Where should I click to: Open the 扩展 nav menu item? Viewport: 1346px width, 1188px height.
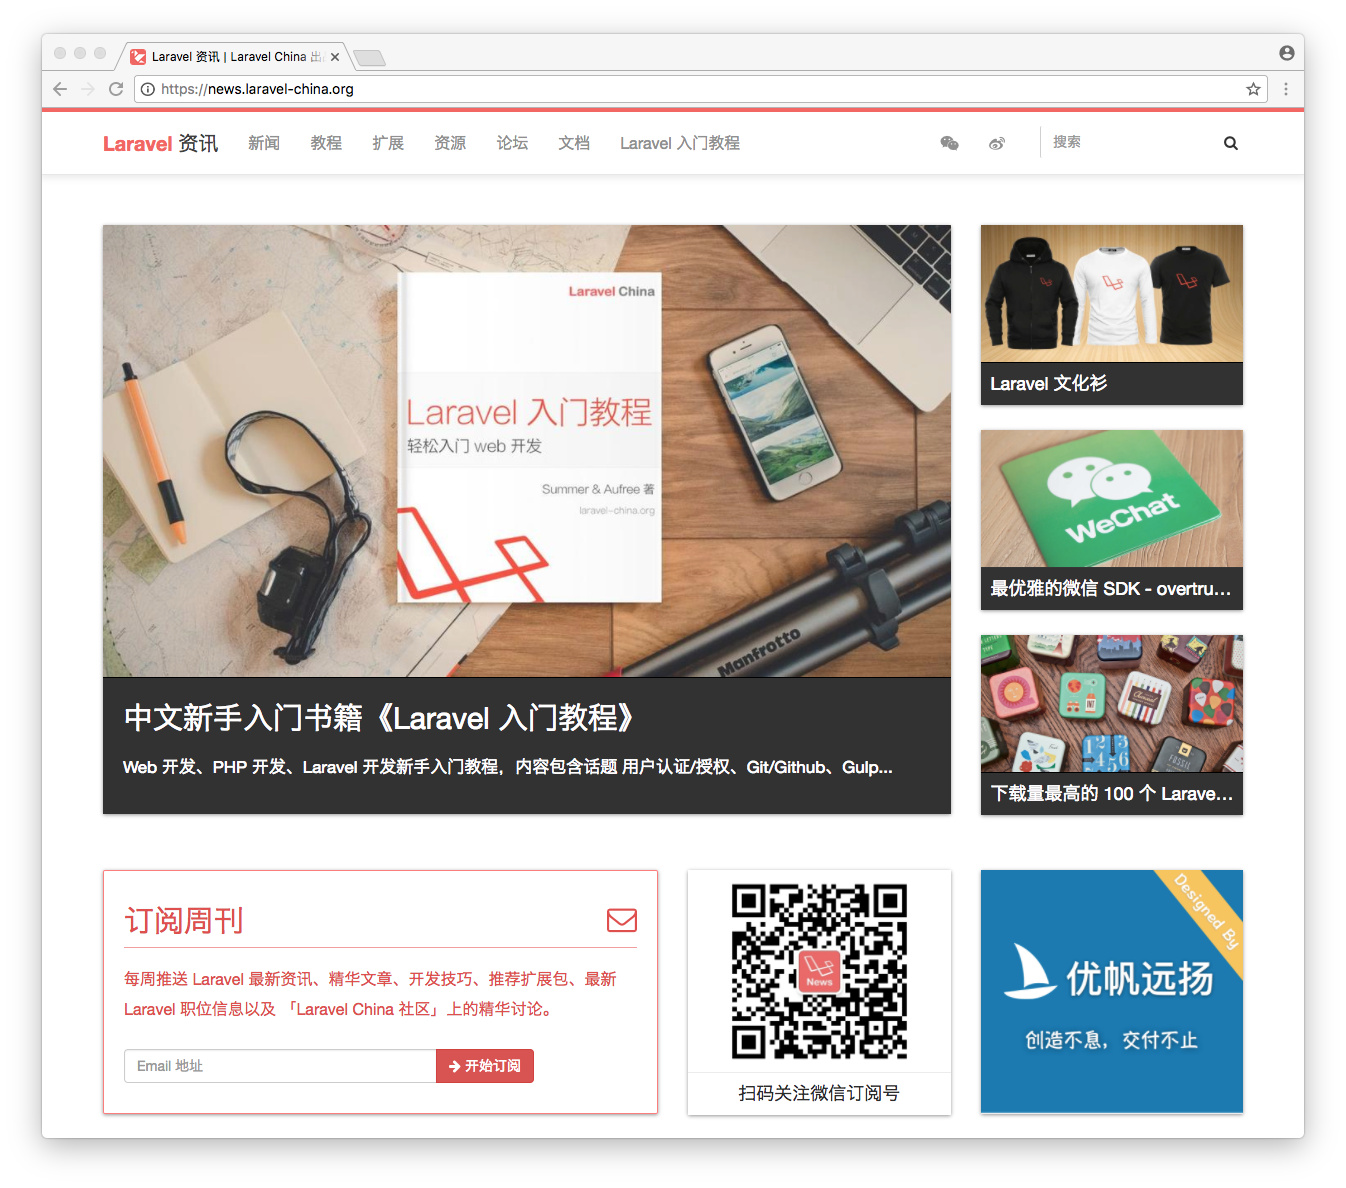point(388,143)
